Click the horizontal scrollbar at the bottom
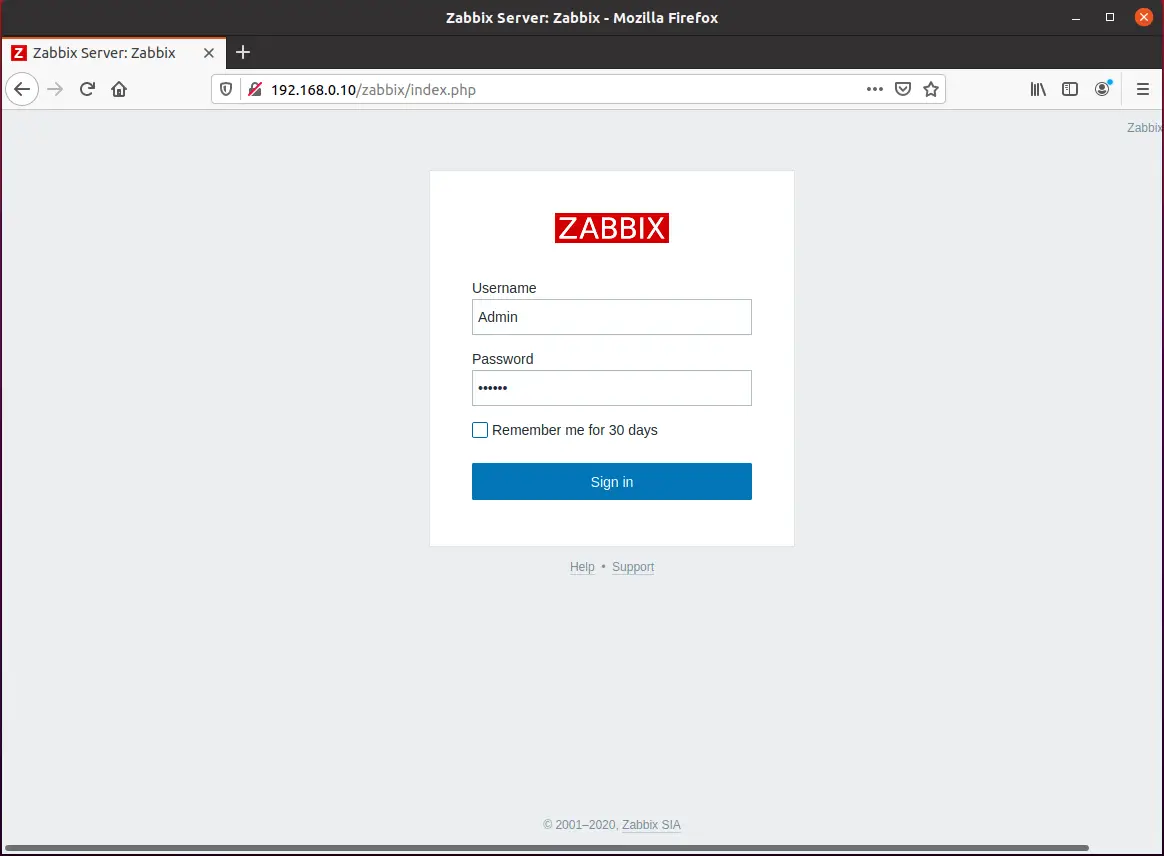Image resolution: width=1164 pixels, height=856 pixels. [546, 848]
